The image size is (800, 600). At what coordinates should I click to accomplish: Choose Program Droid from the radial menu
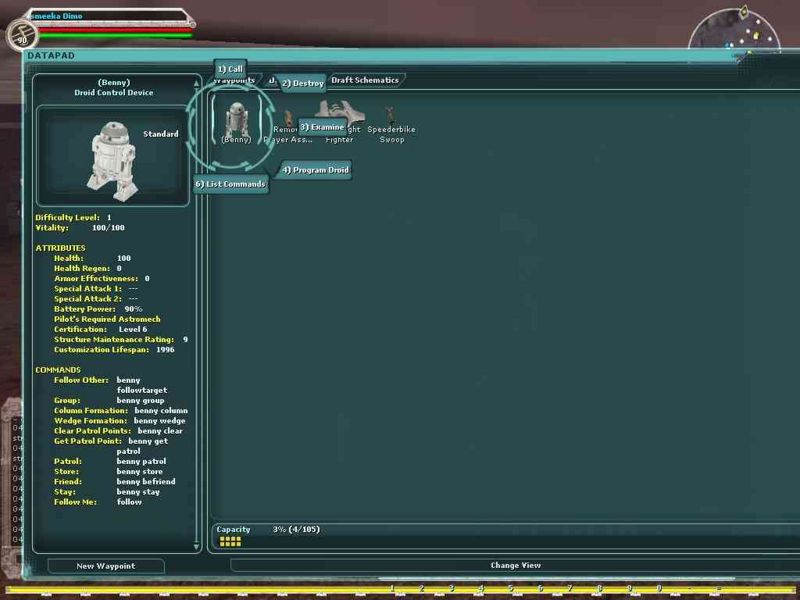315,170
